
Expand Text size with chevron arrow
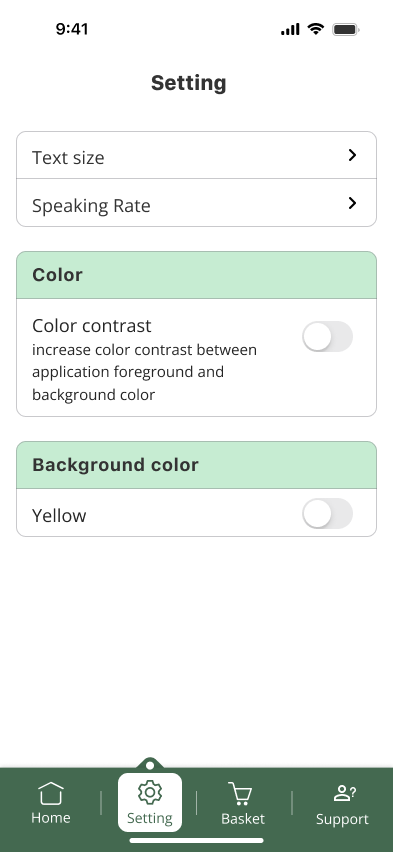(352, 155)
